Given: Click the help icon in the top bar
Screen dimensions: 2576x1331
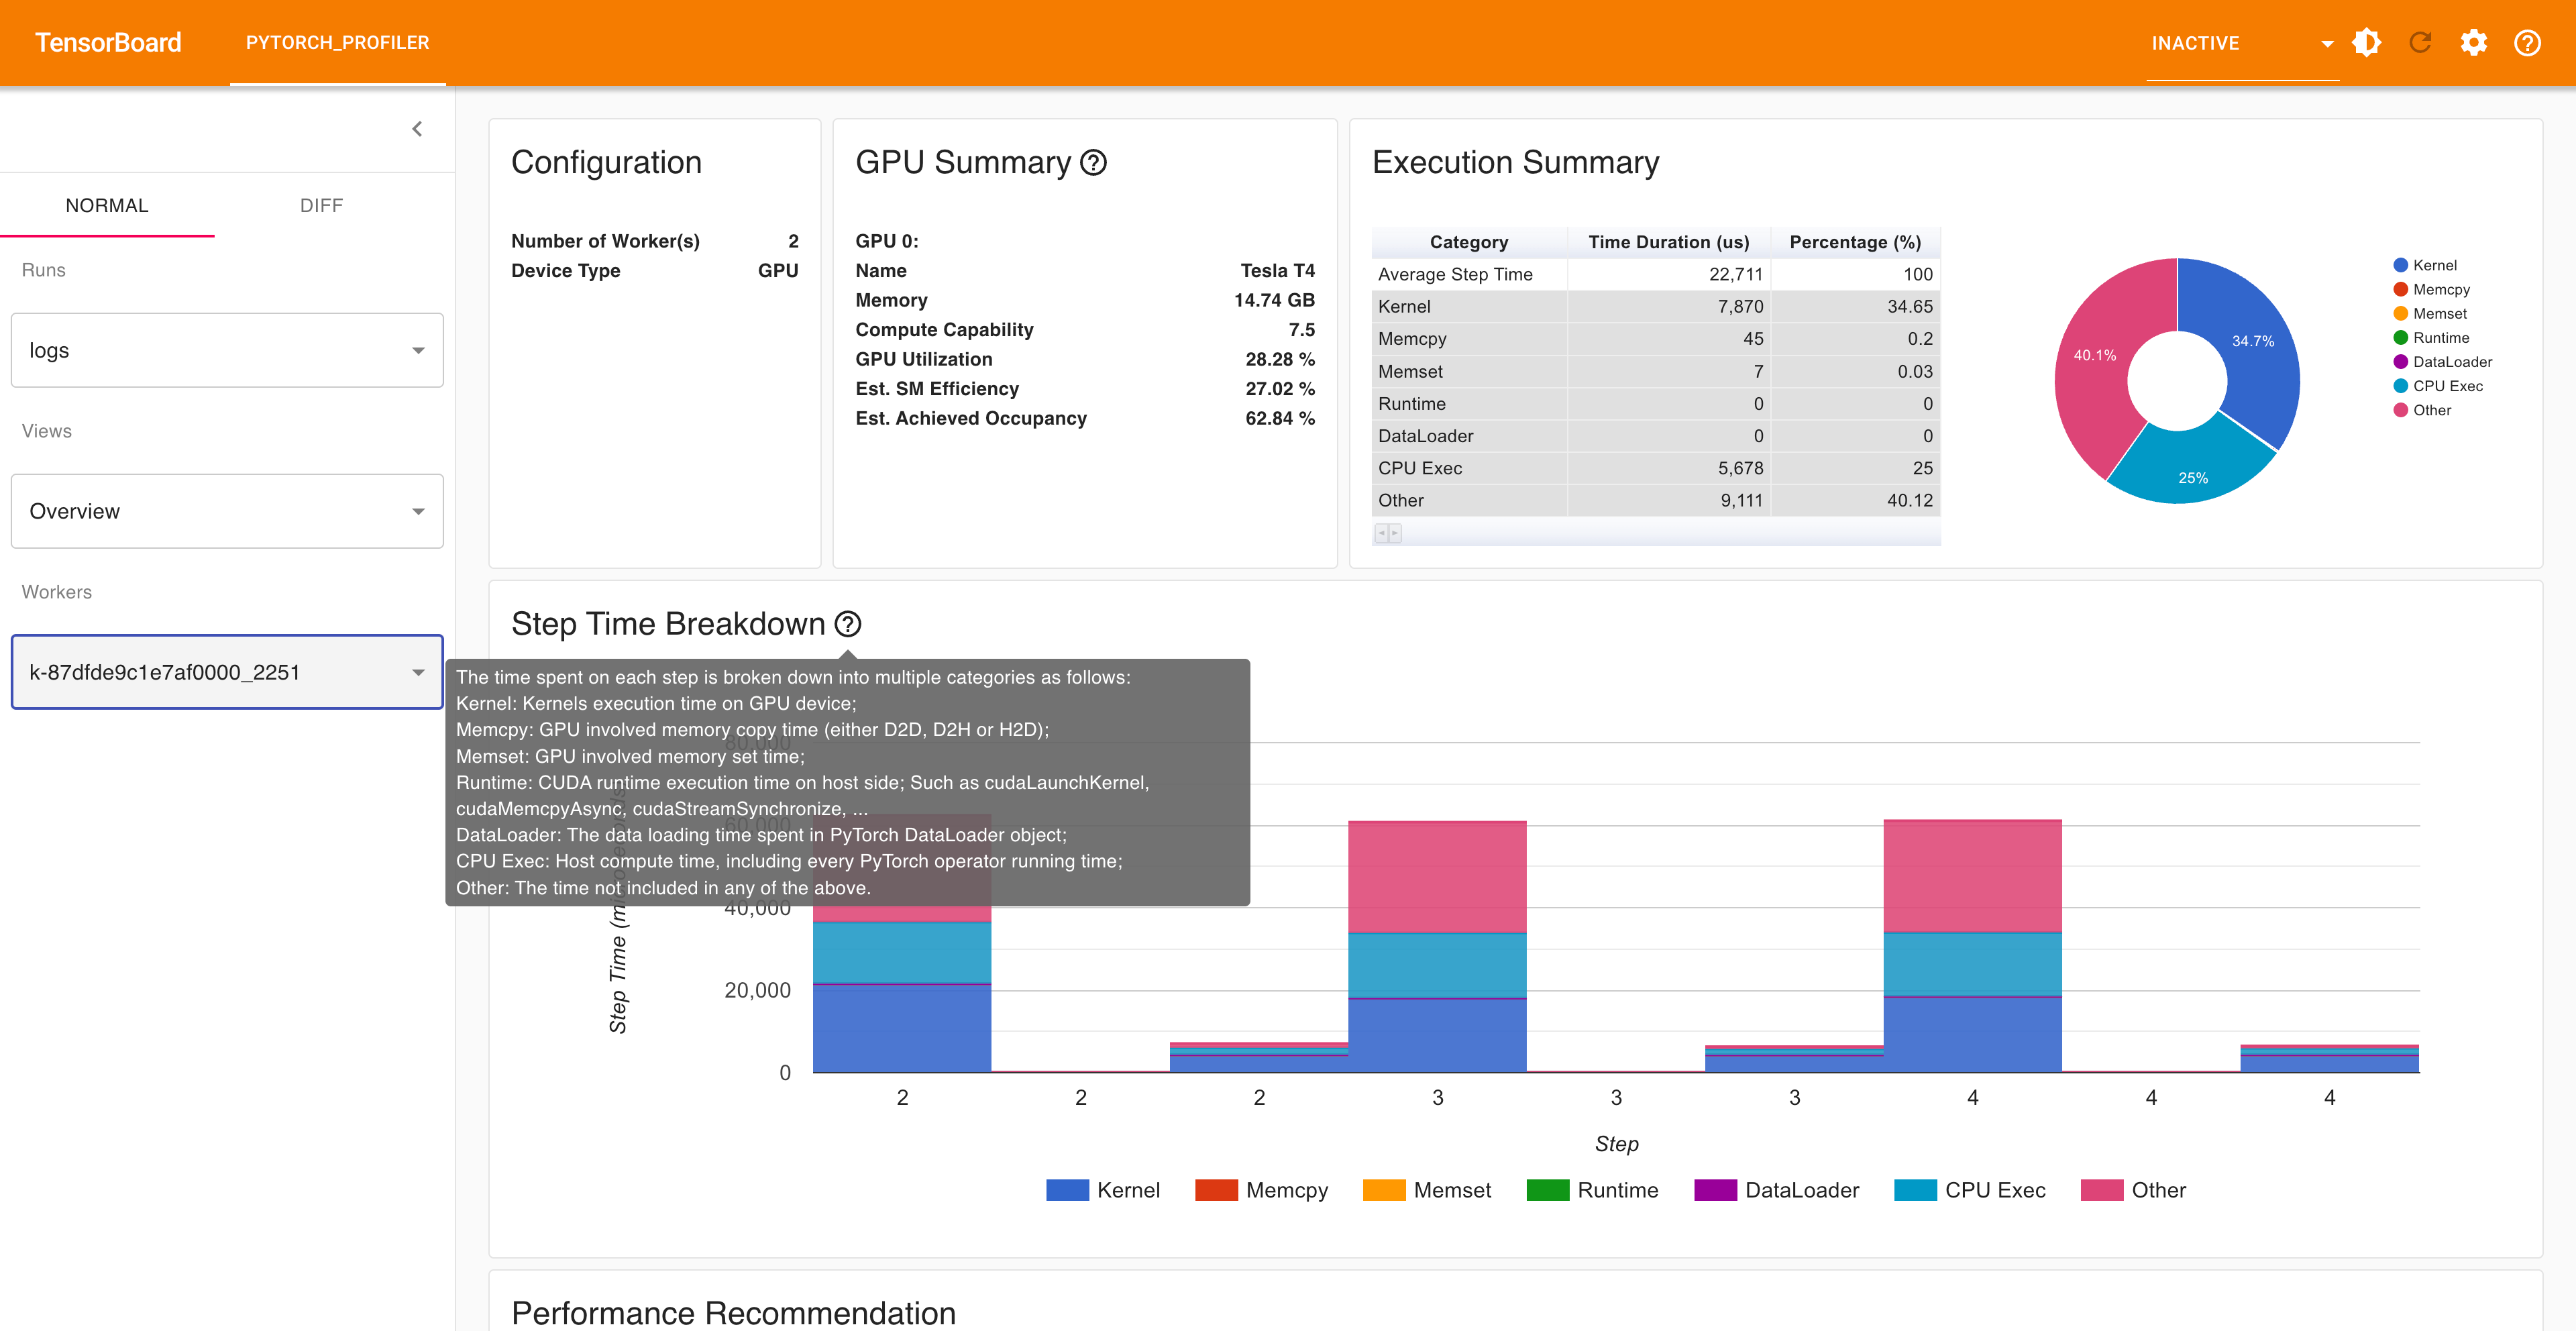Looking at the screenshot, I should (2527, 43).
